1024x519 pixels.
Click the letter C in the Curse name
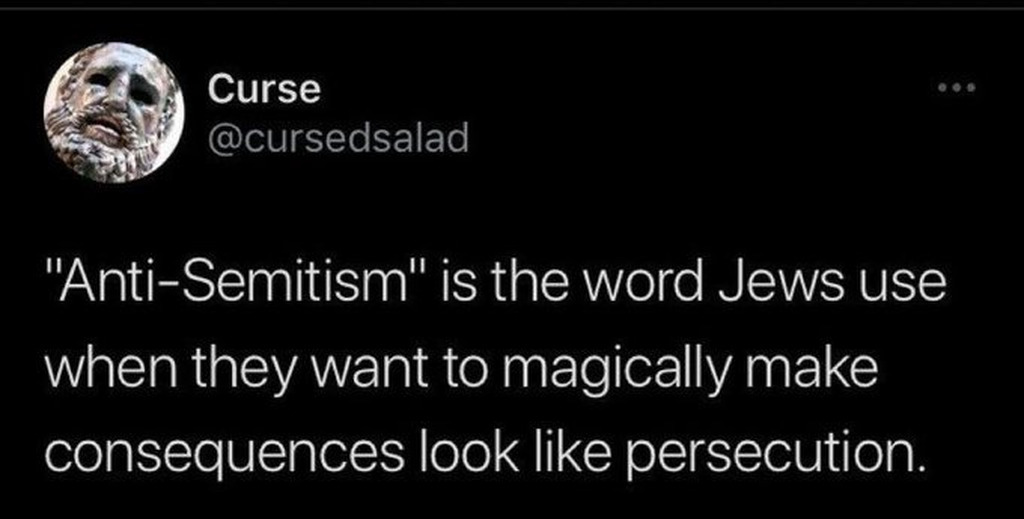tap(220, 89)
